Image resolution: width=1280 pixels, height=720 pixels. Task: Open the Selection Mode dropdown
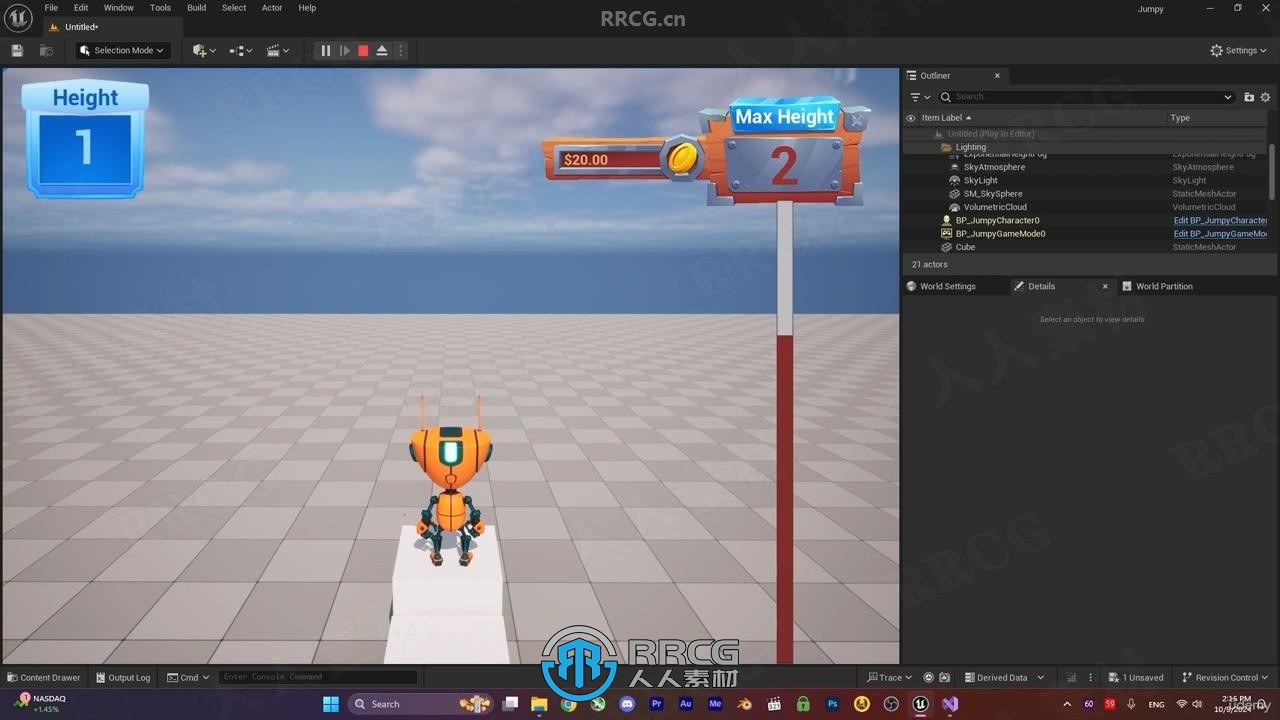(x=122, y=50)
